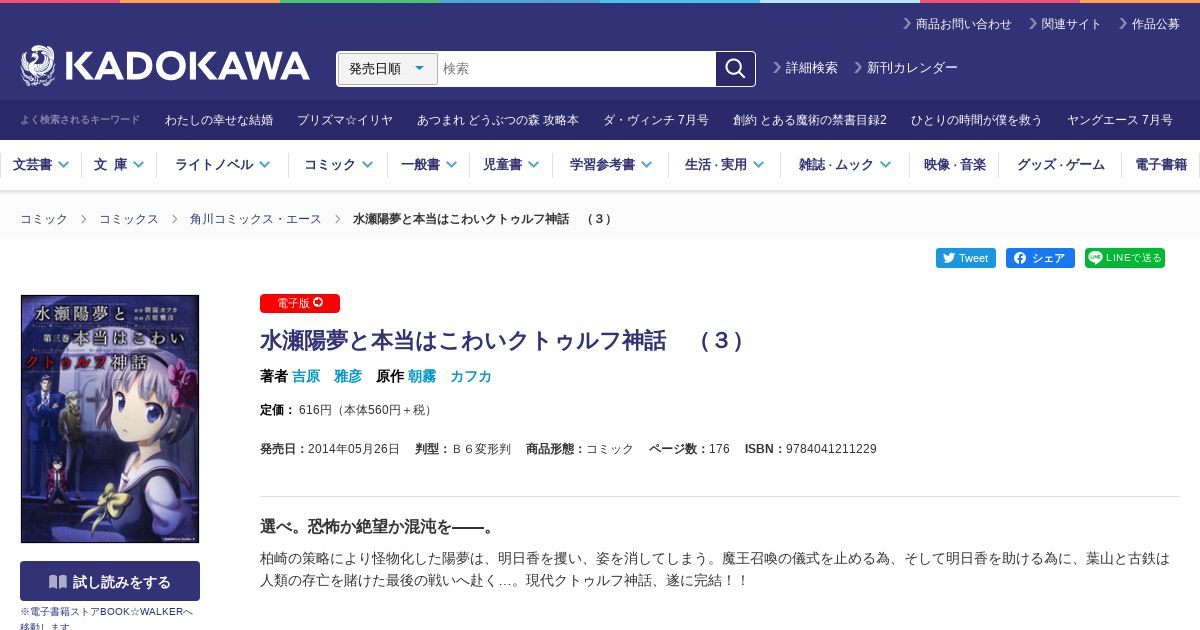Open the 発売日順 sort dropdown
The height and width of the screenshot is (630, 1200).
click(x=388, y=69)
